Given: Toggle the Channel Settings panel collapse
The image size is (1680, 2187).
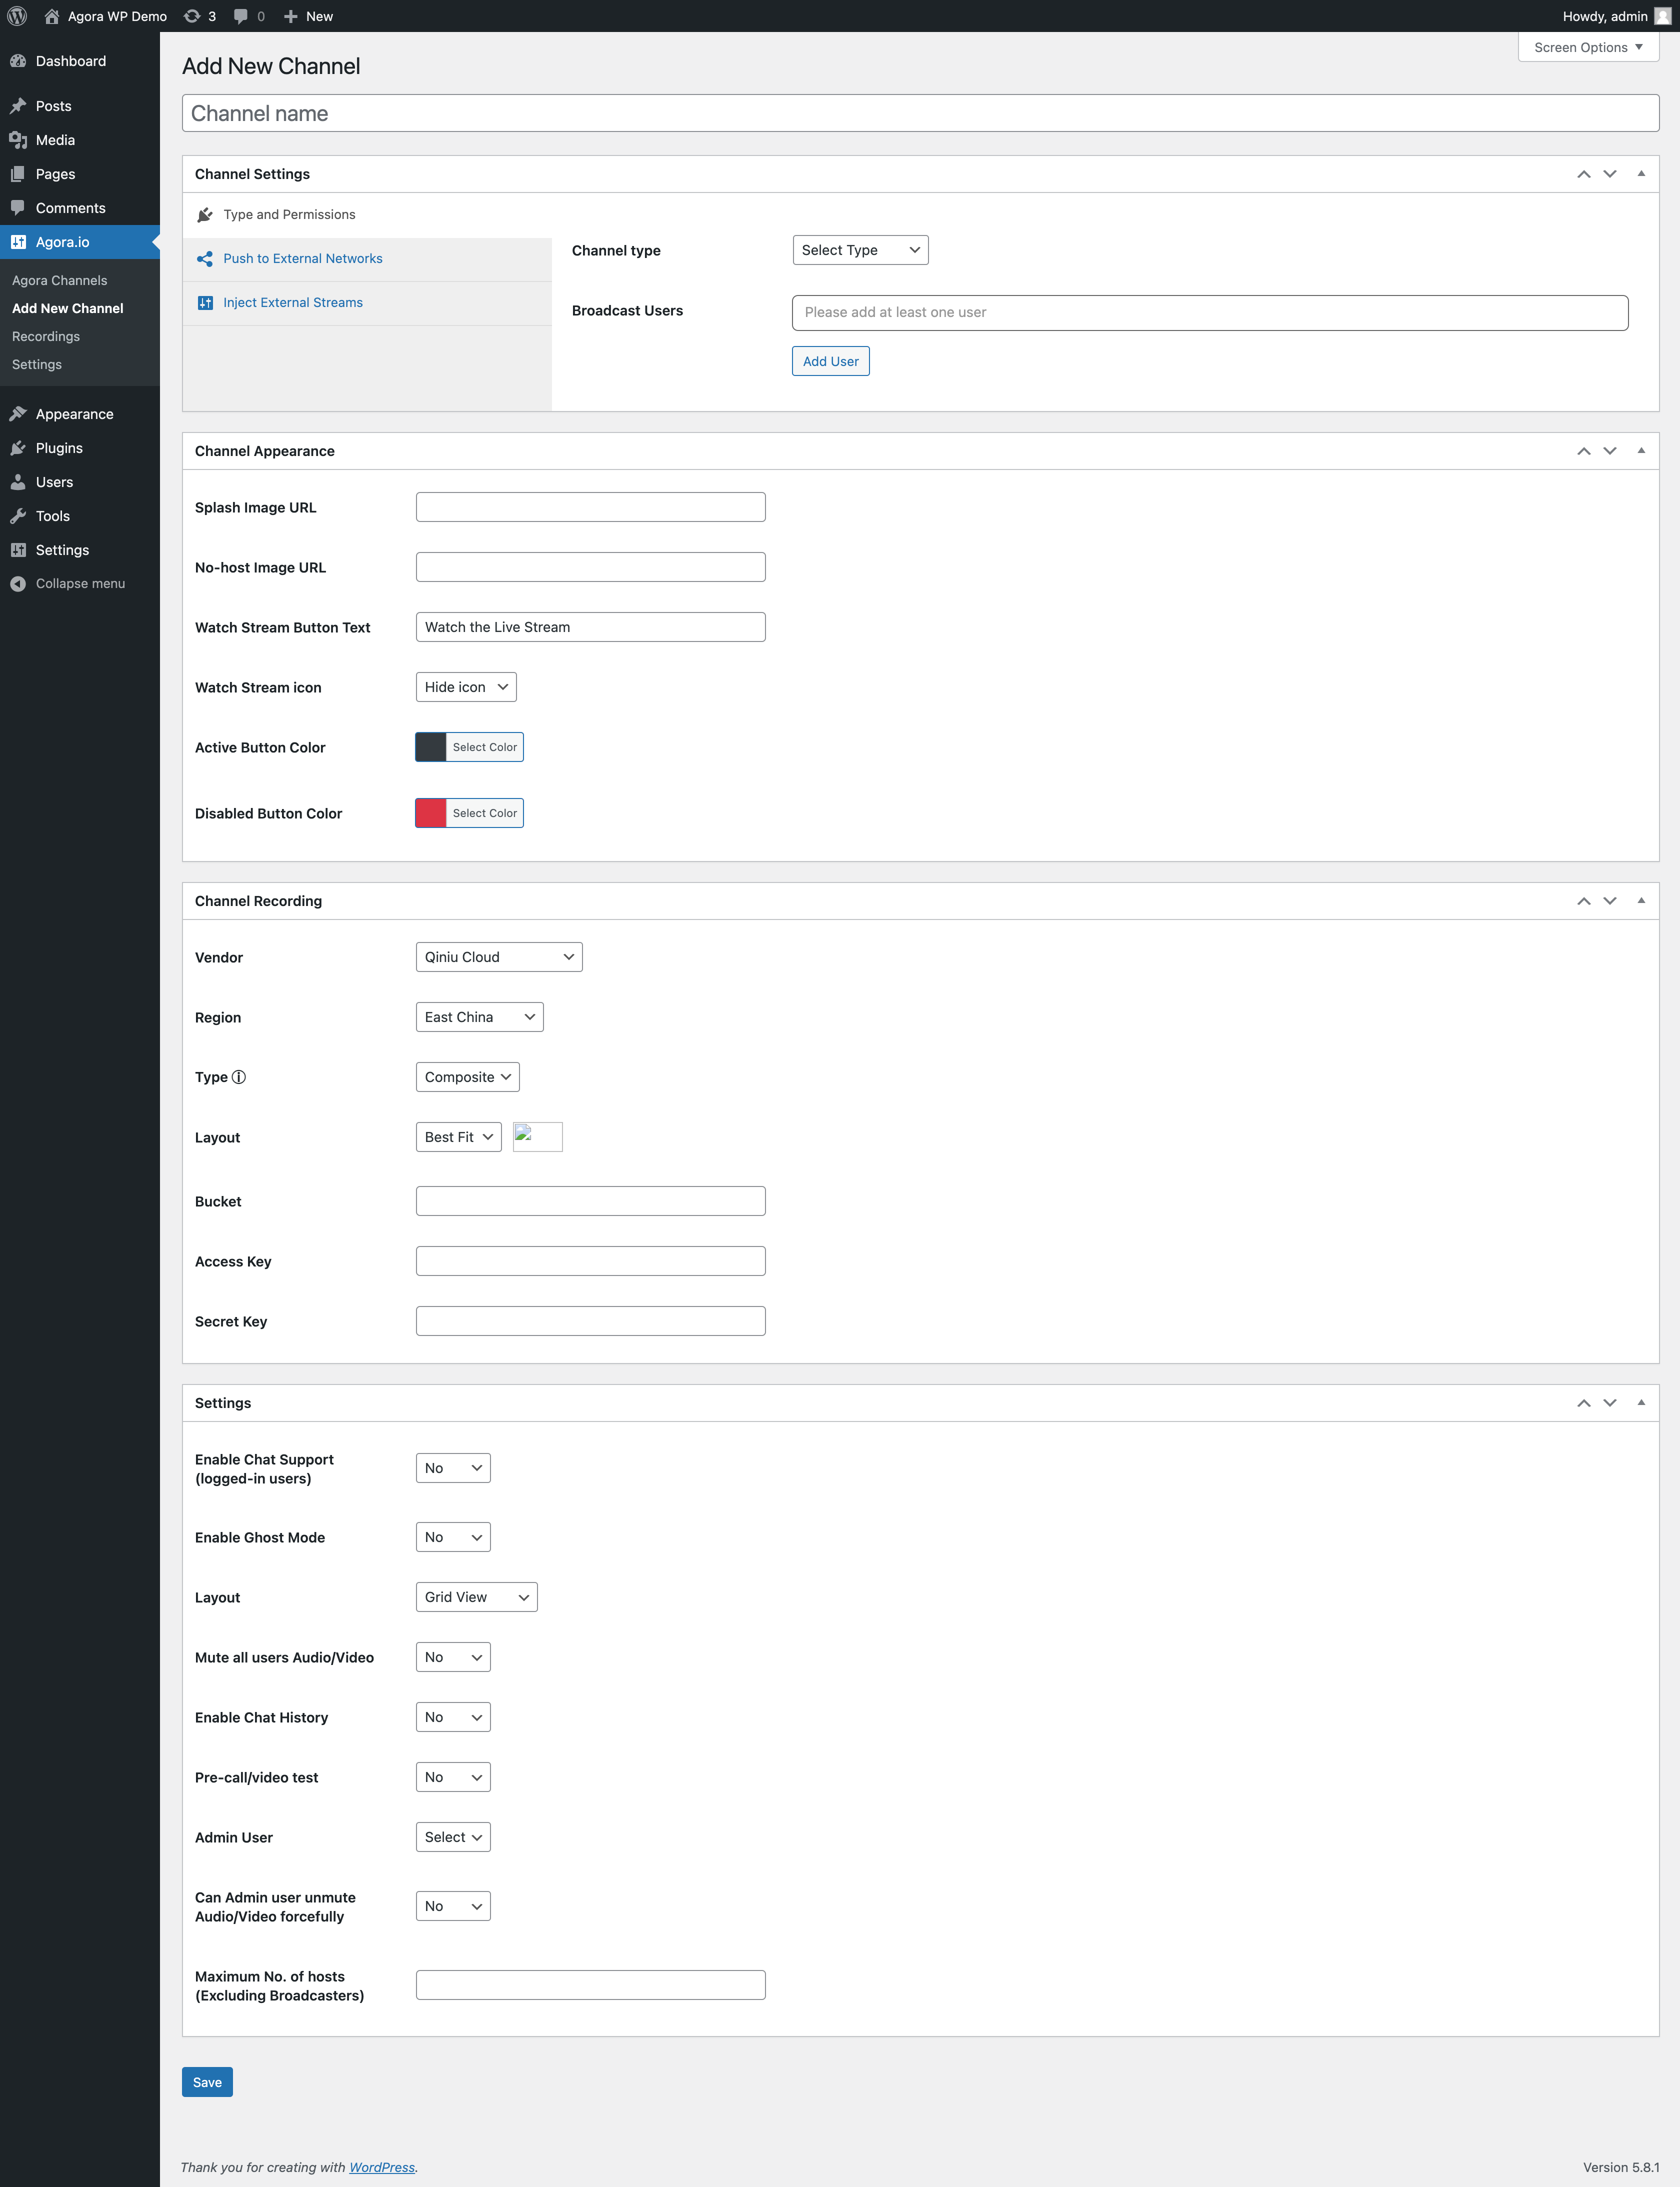Looking at the screenshot, I should coord(1641,174).
